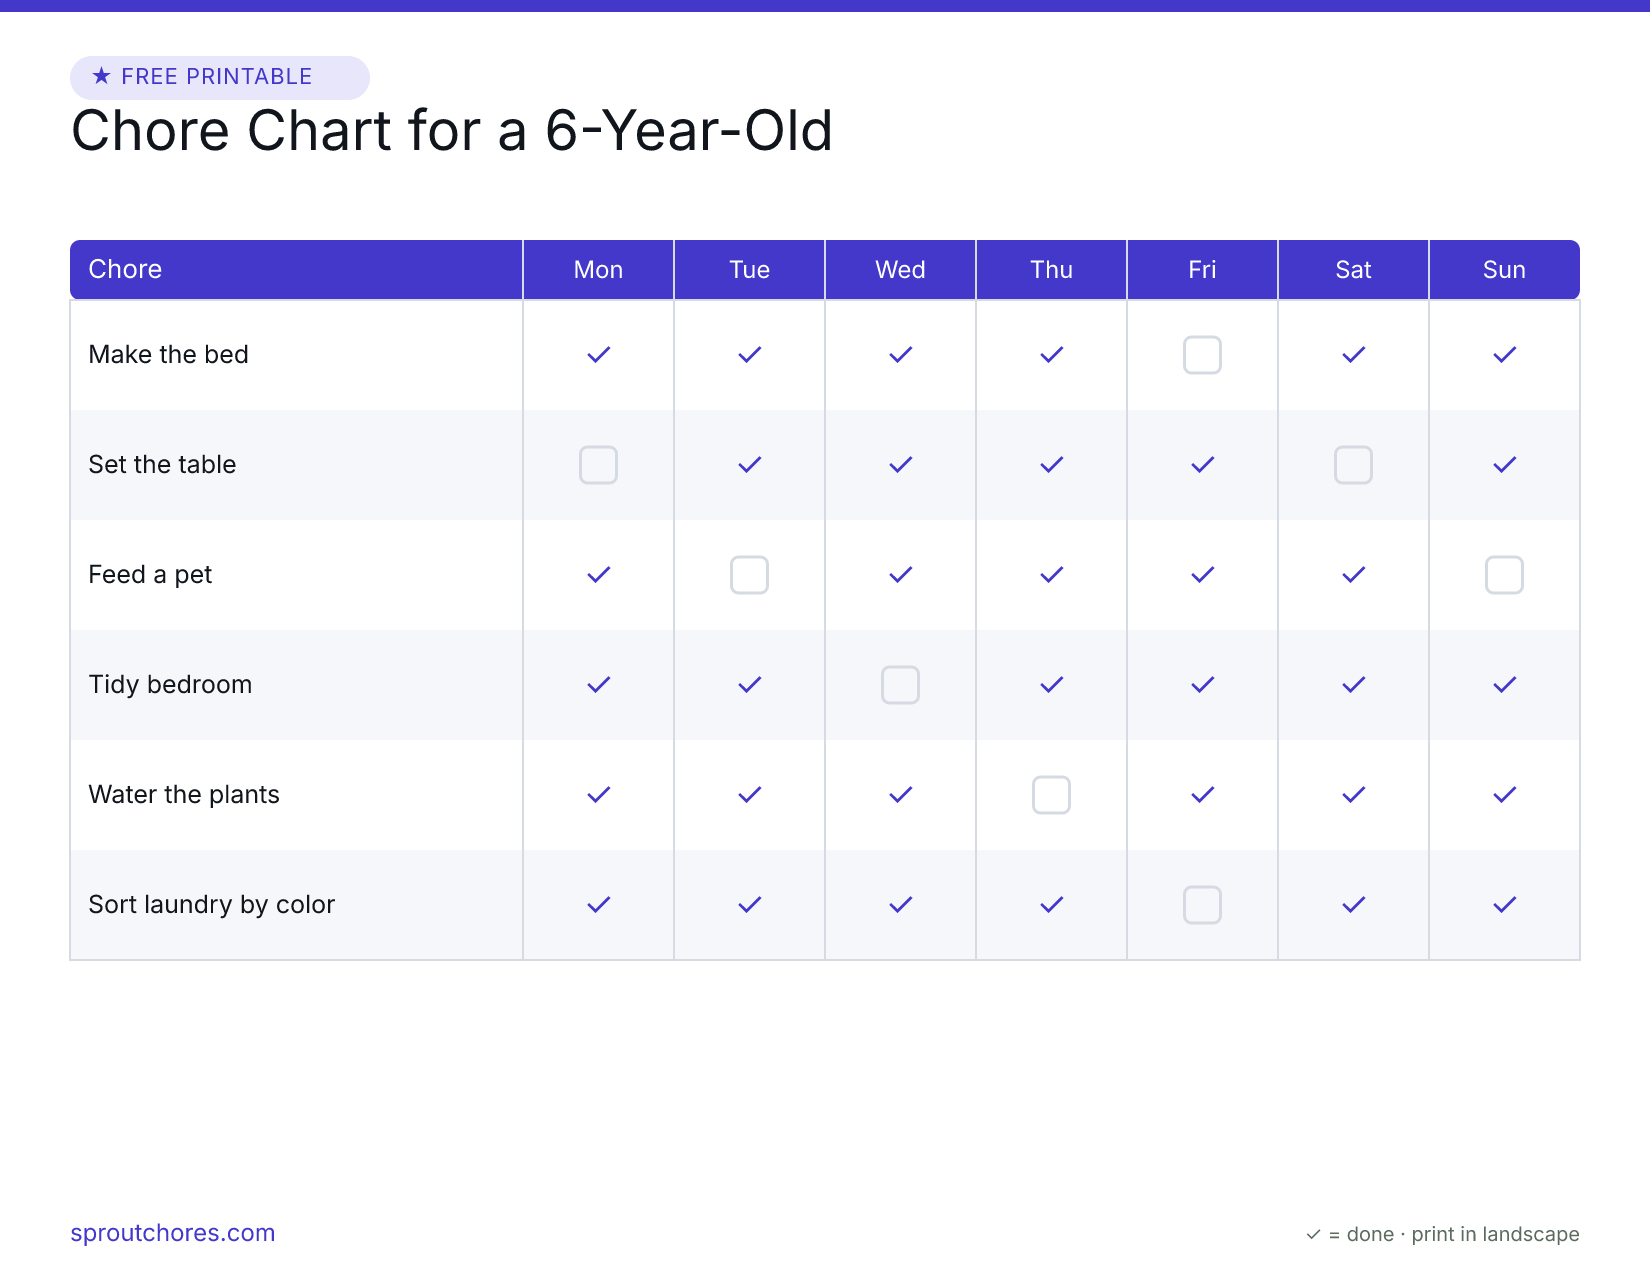Click the Feed a pet Wednesday checkmark

[900, 575]
